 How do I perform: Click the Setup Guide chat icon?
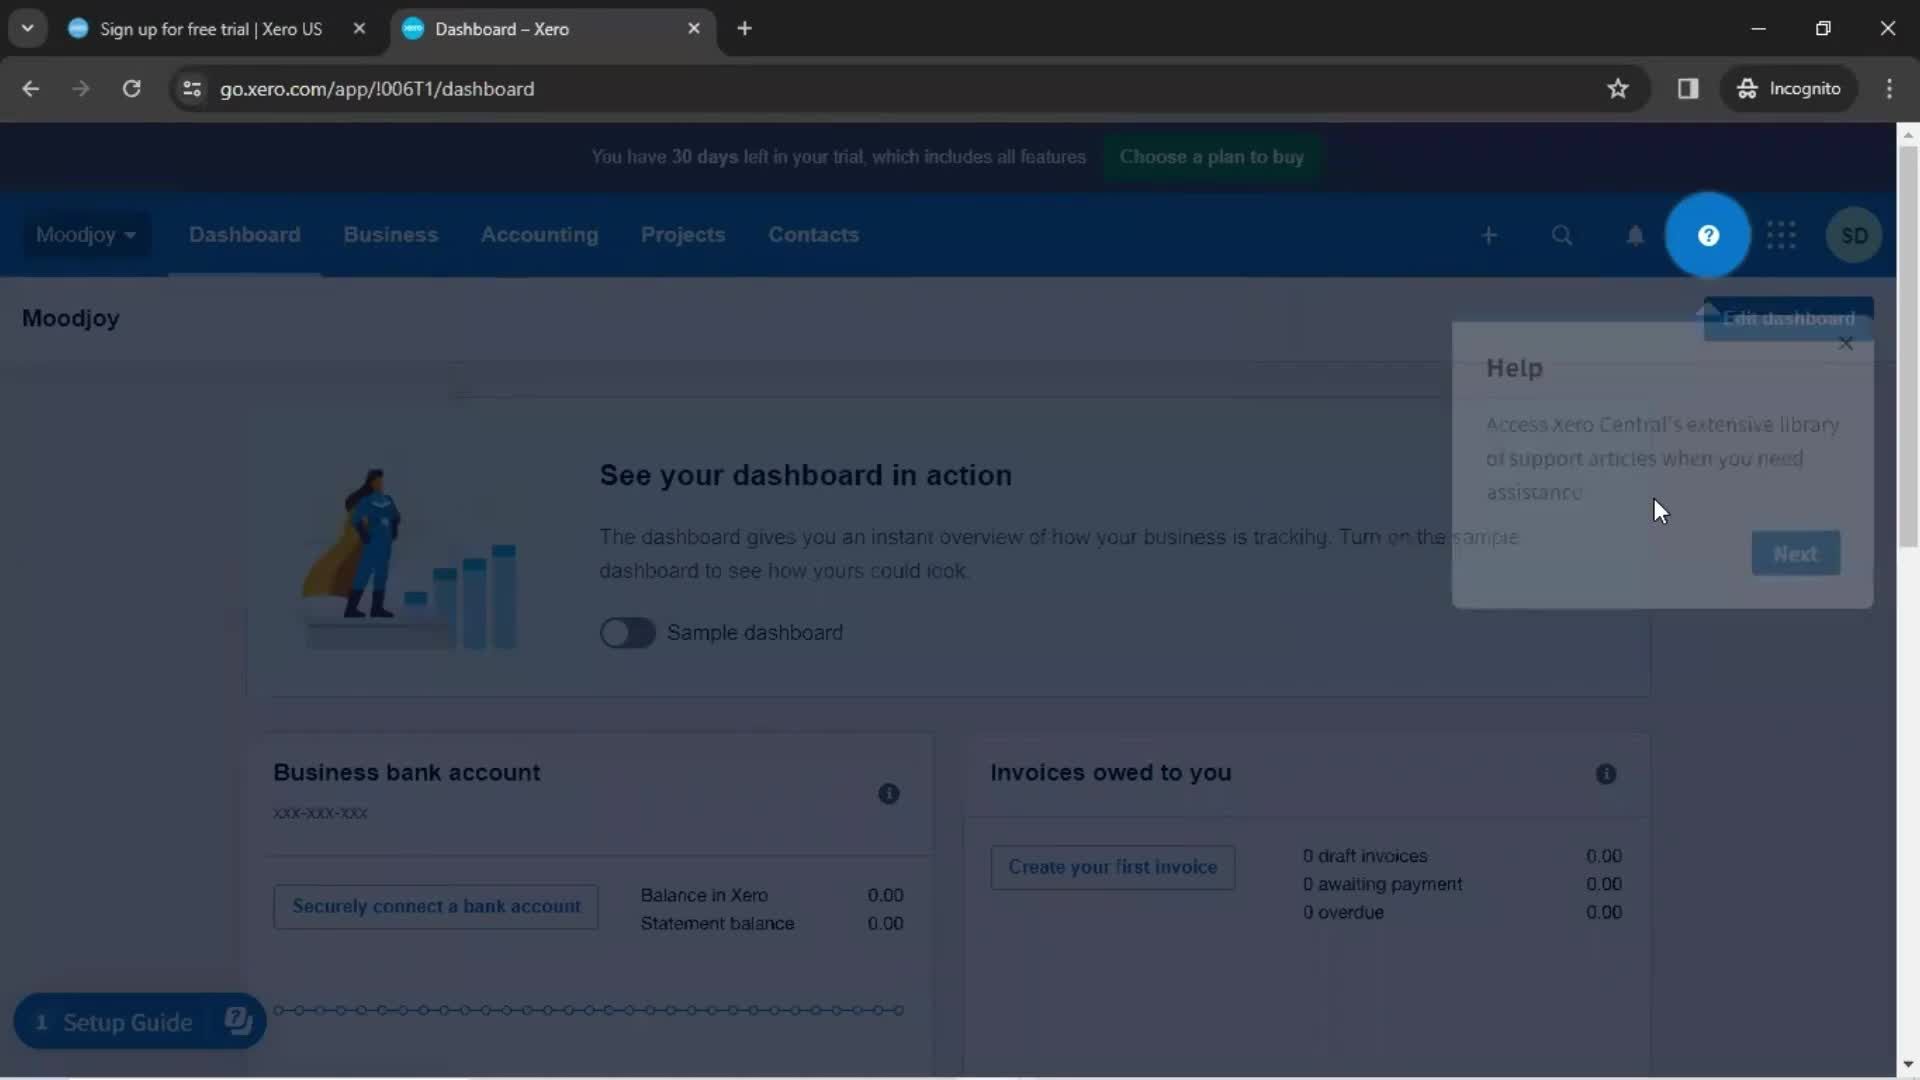click(238, 1021)
